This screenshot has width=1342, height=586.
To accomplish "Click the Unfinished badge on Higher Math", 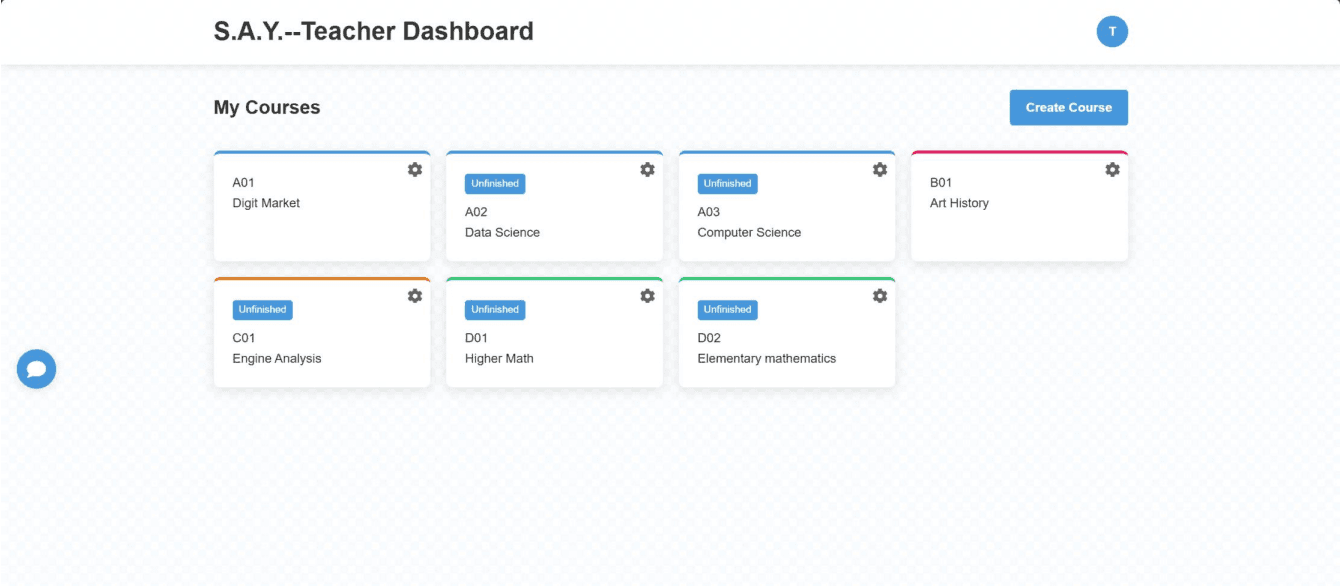I will [x=495, y=310].
